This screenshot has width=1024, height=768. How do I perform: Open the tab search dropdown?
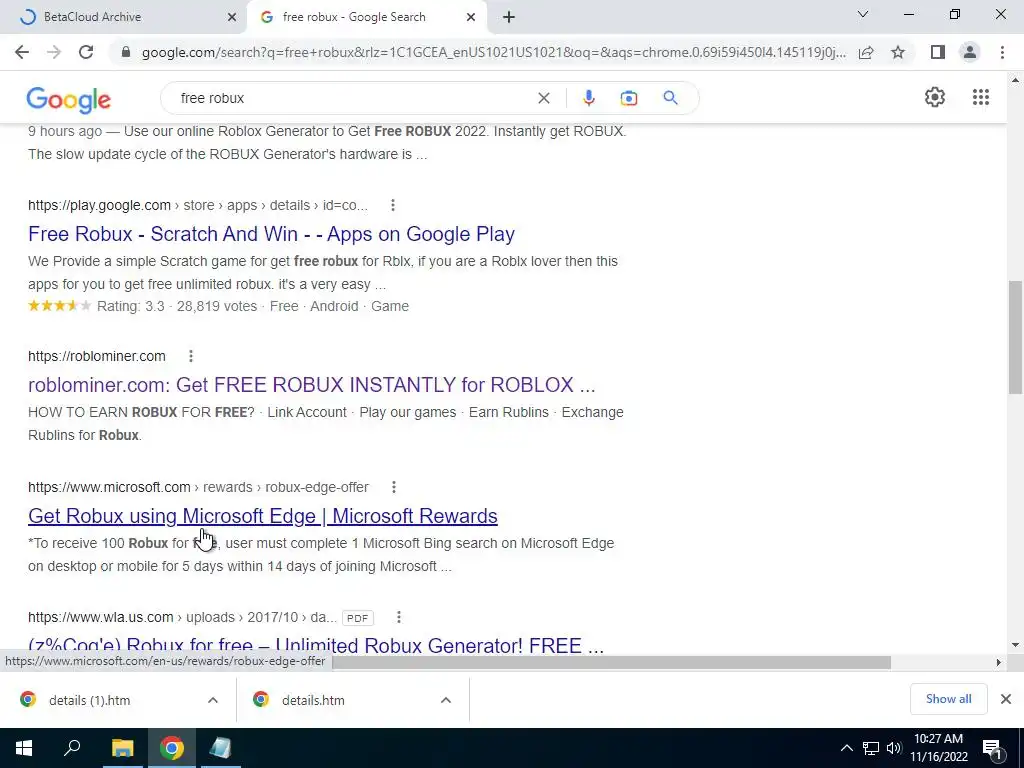[863, 14]
